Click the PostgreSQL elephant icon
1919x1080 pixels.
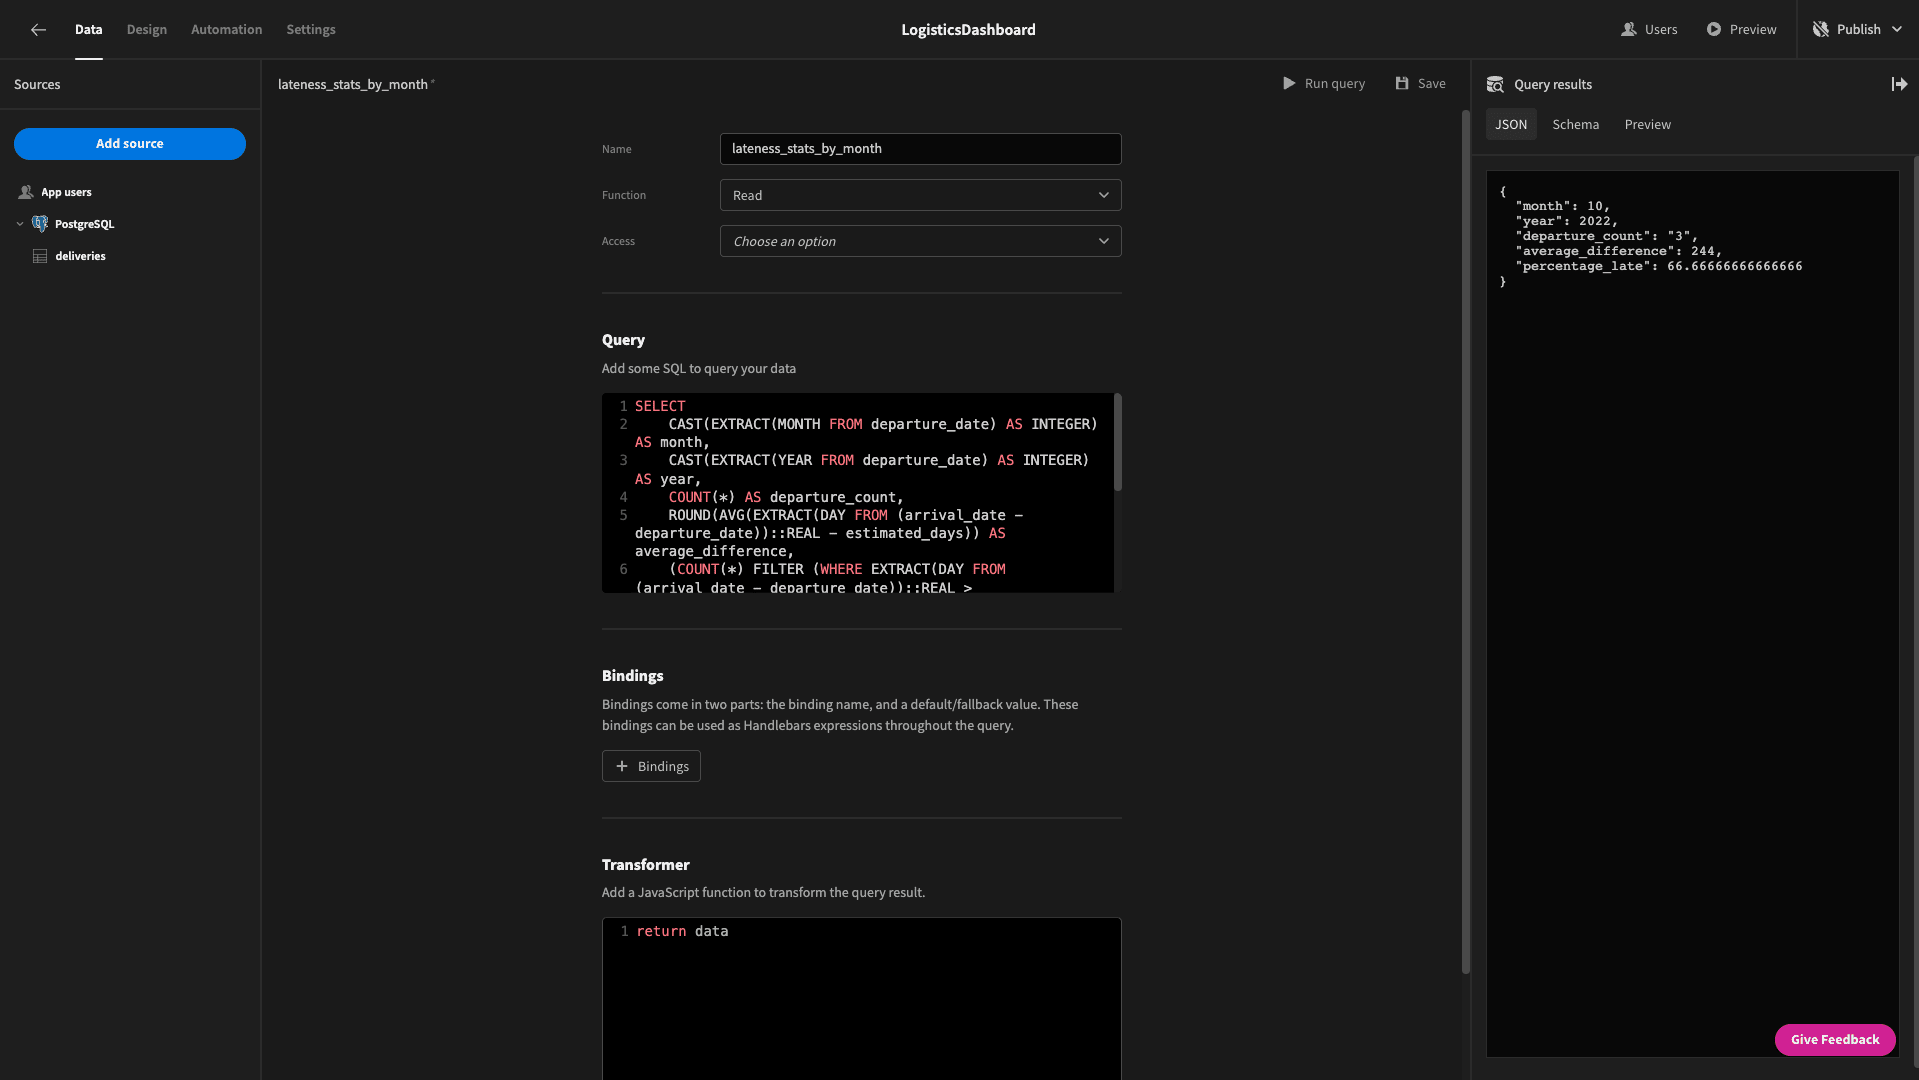coord(40,224)
